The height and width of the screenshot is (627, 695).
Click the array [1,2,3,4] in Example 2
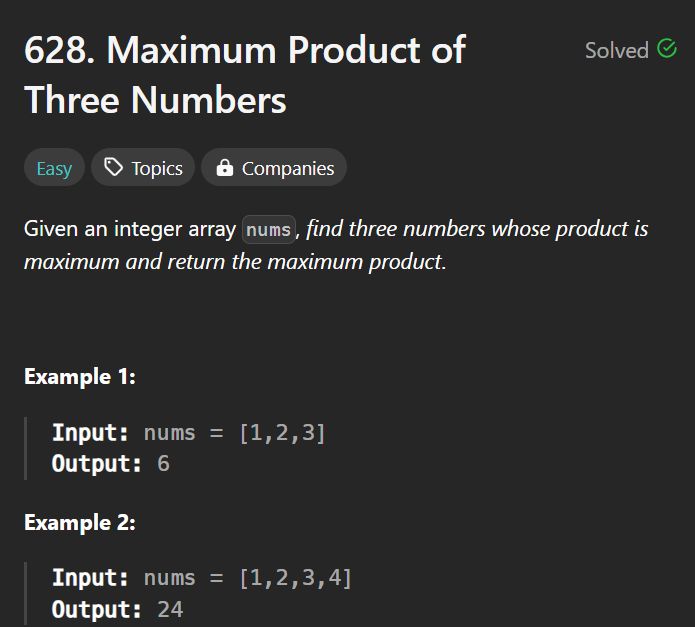pos(295,577)
